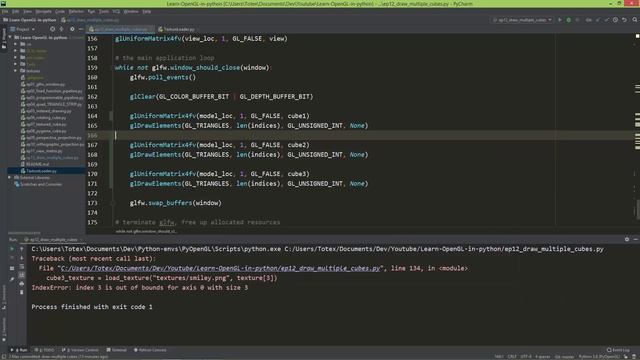Open the Run menu
640x360 pixels.
(91, 11)
